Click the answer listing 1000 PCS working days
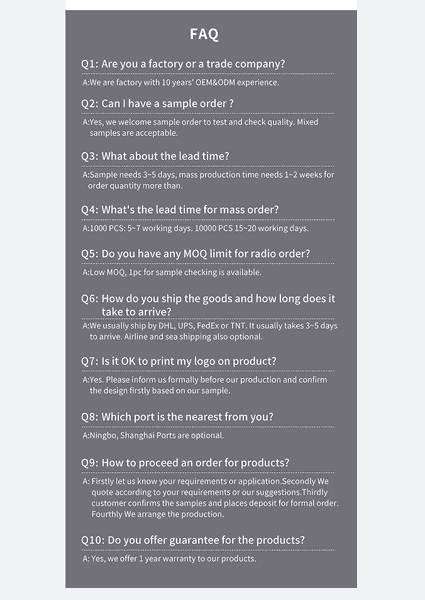 click(195, 228)
